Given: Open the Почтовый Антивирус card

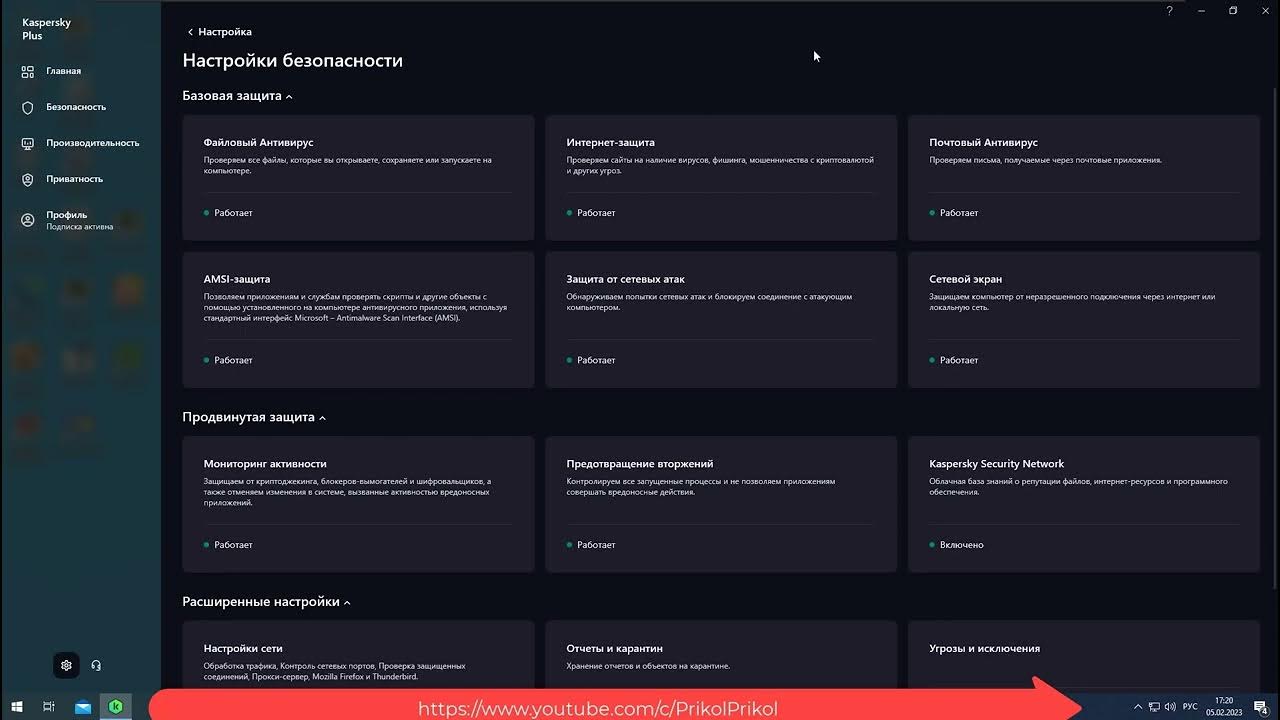Looking at the screenshot, I should point(1084,178).
